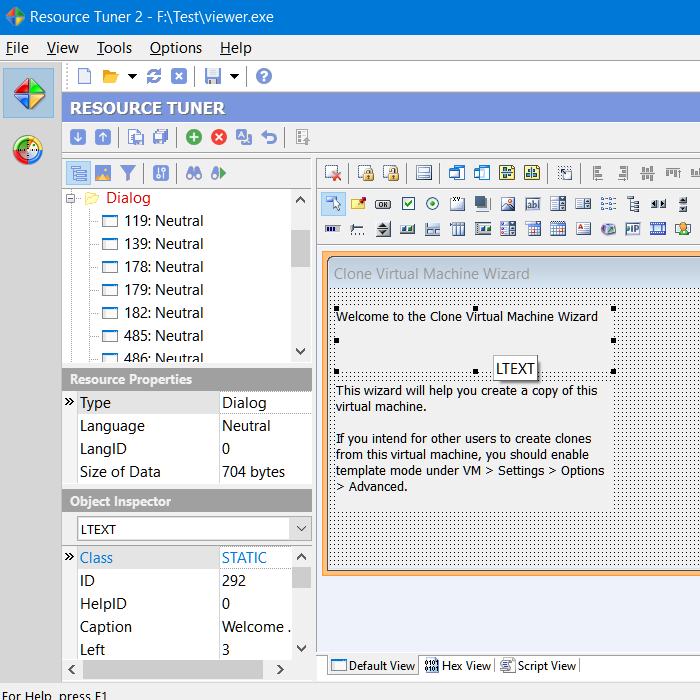Pick the month calendar control tool

[x=558, y=229]
